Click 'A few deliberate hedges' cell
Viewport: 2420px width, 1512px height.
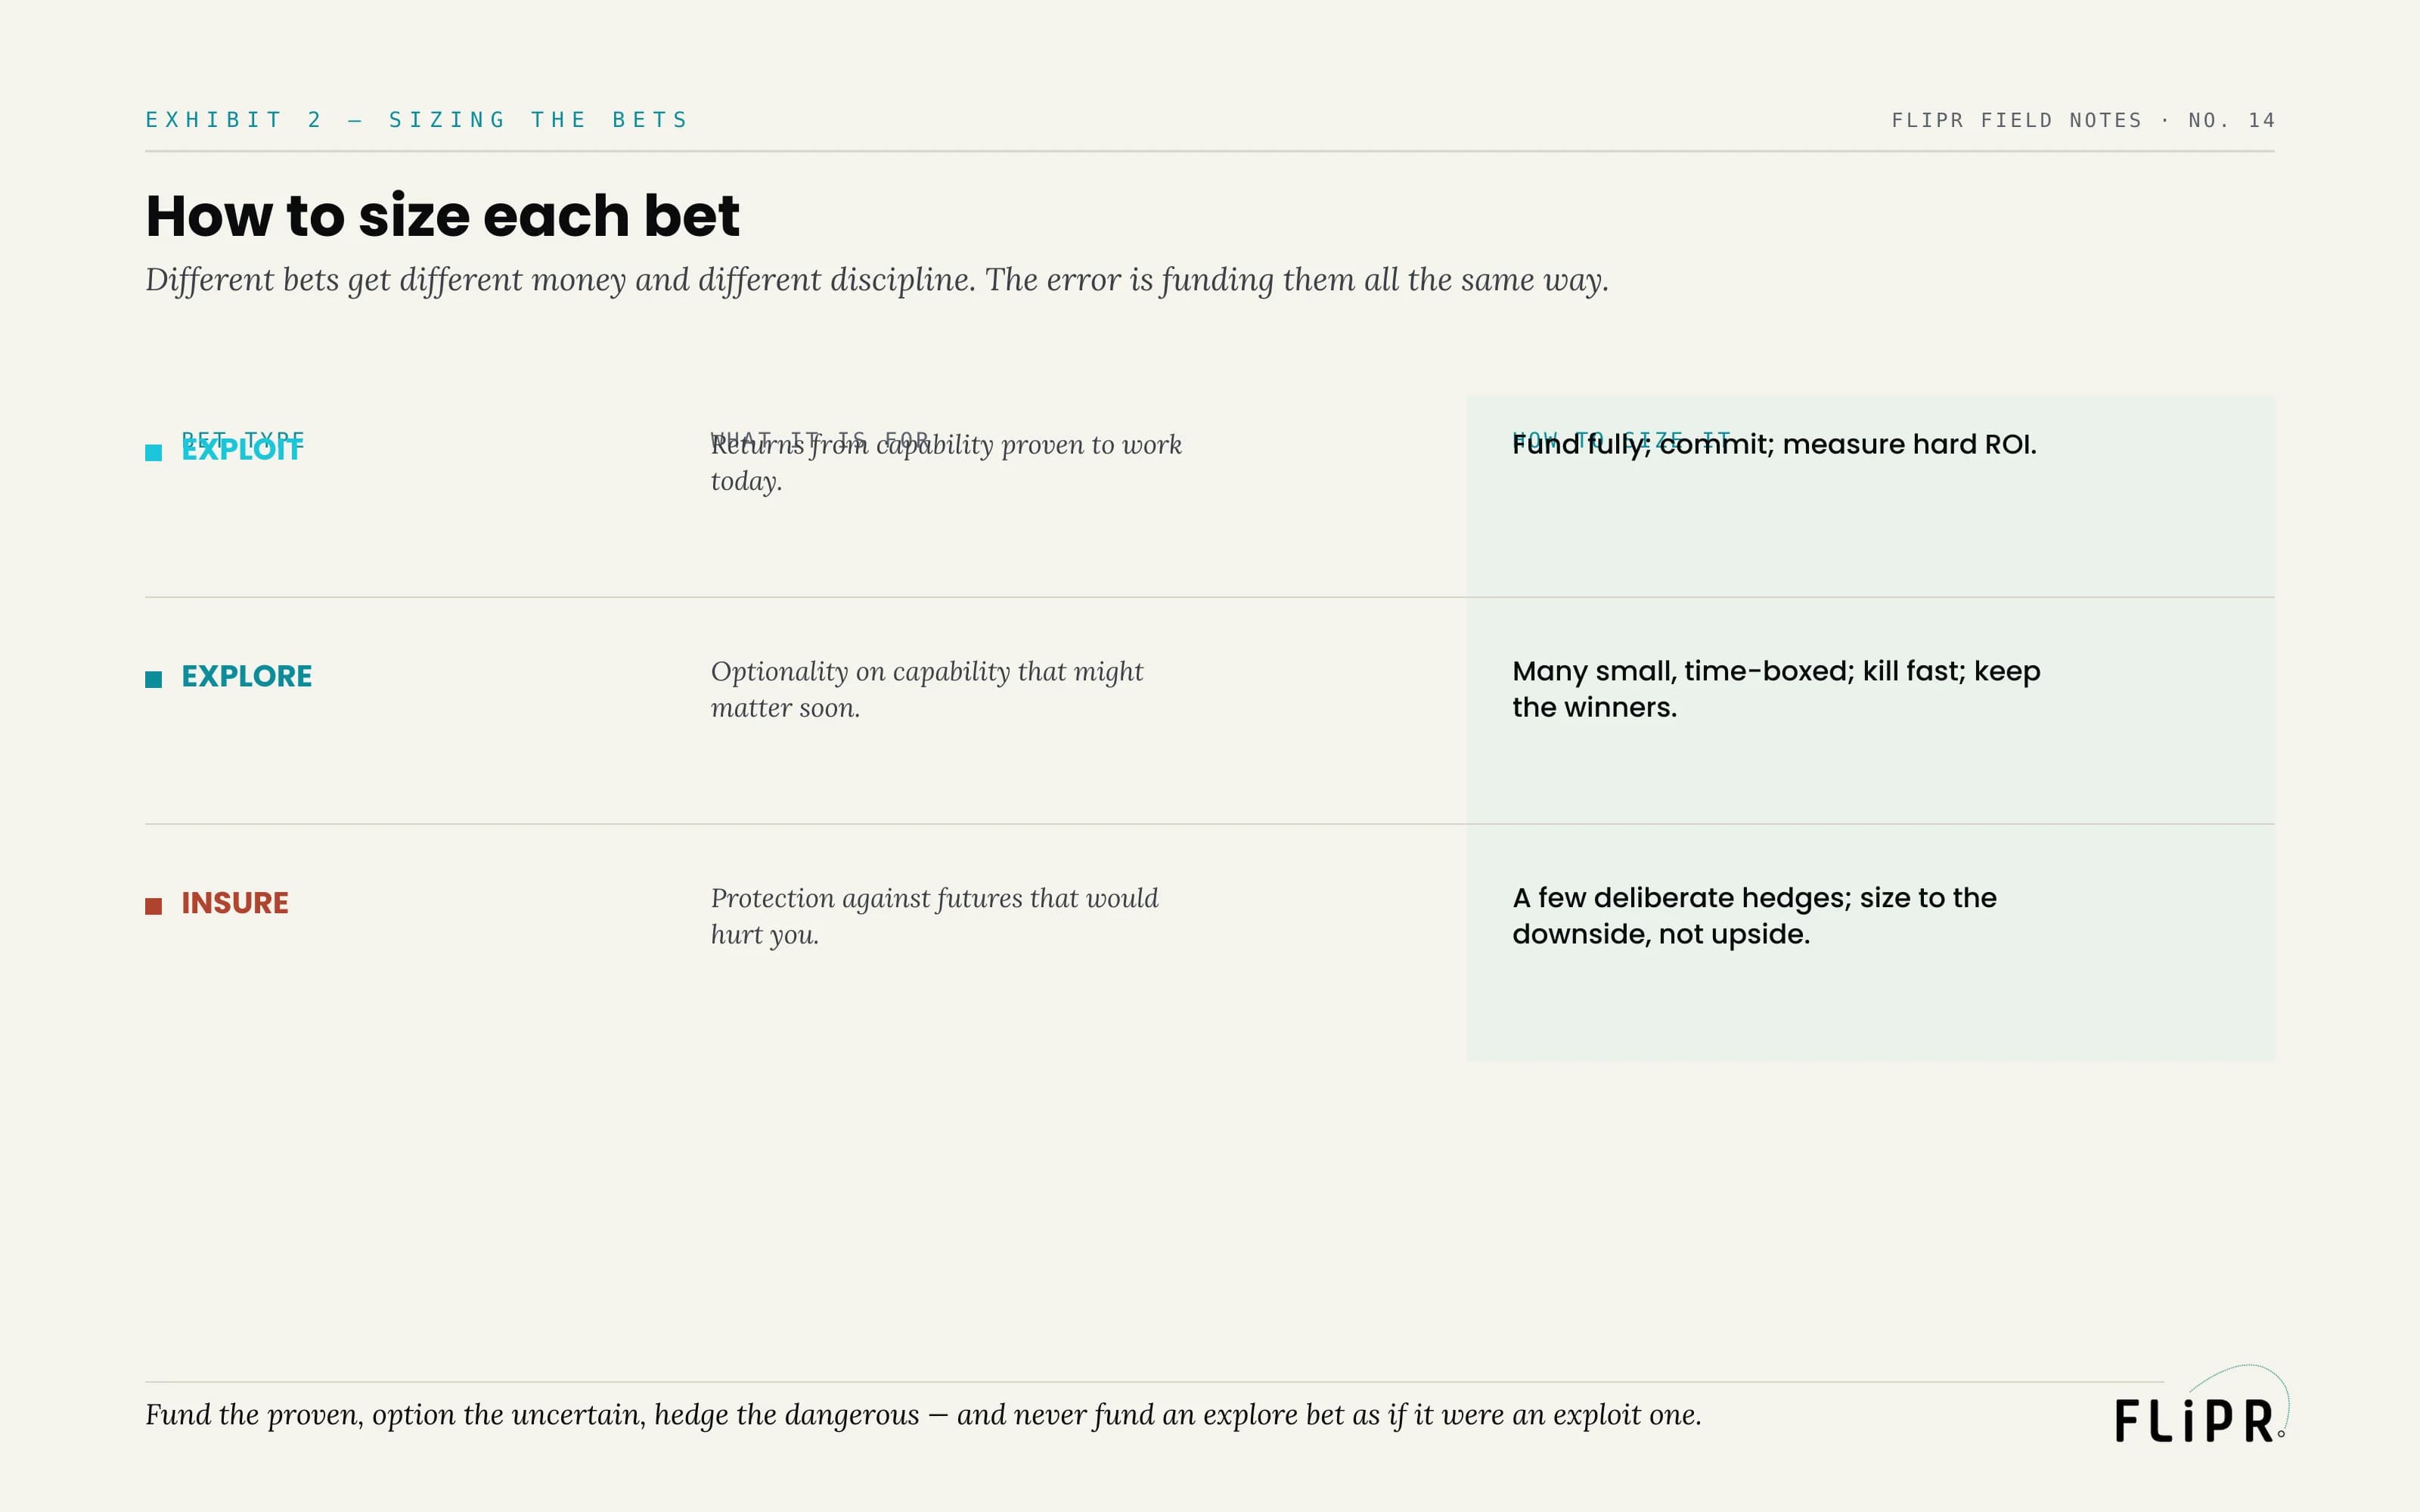pyautogui.click(x=1754, y=916)
